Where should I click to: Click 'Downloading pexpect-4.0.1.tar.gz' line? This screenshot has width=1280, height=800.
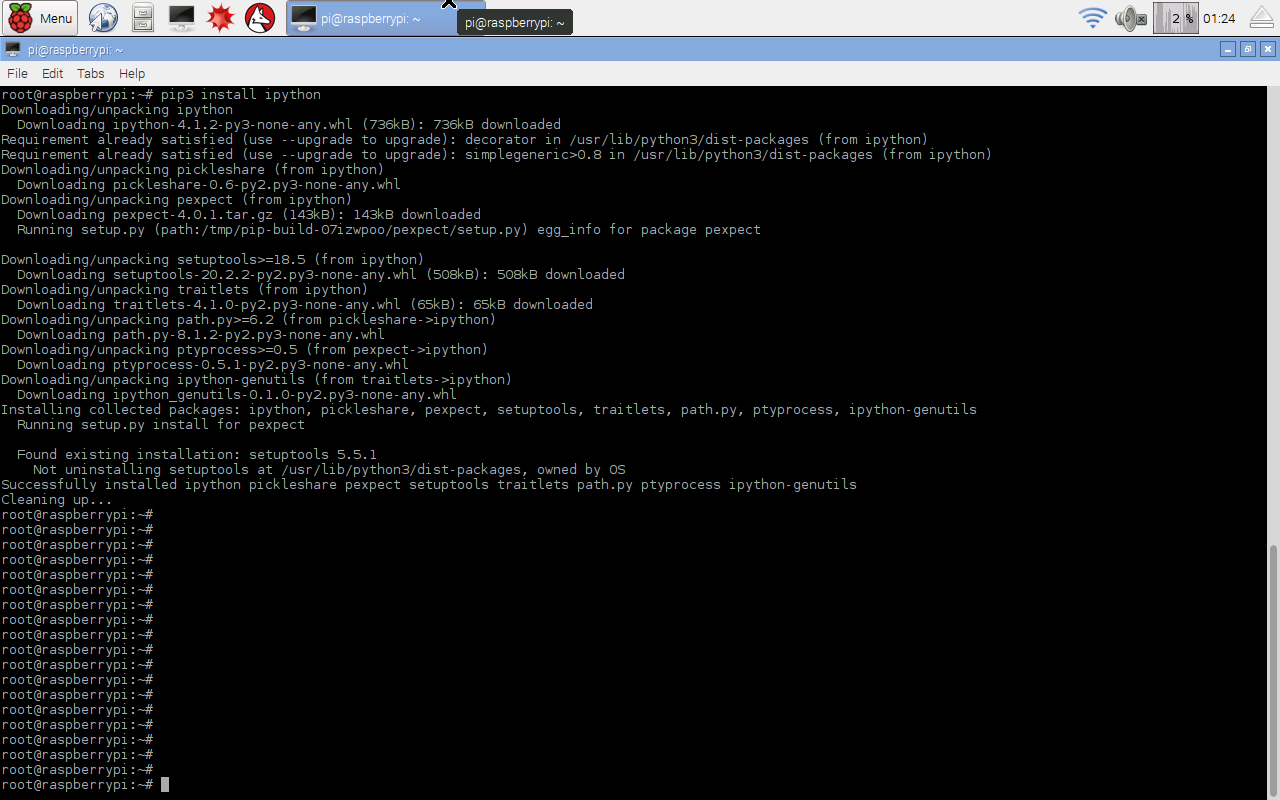249,215
